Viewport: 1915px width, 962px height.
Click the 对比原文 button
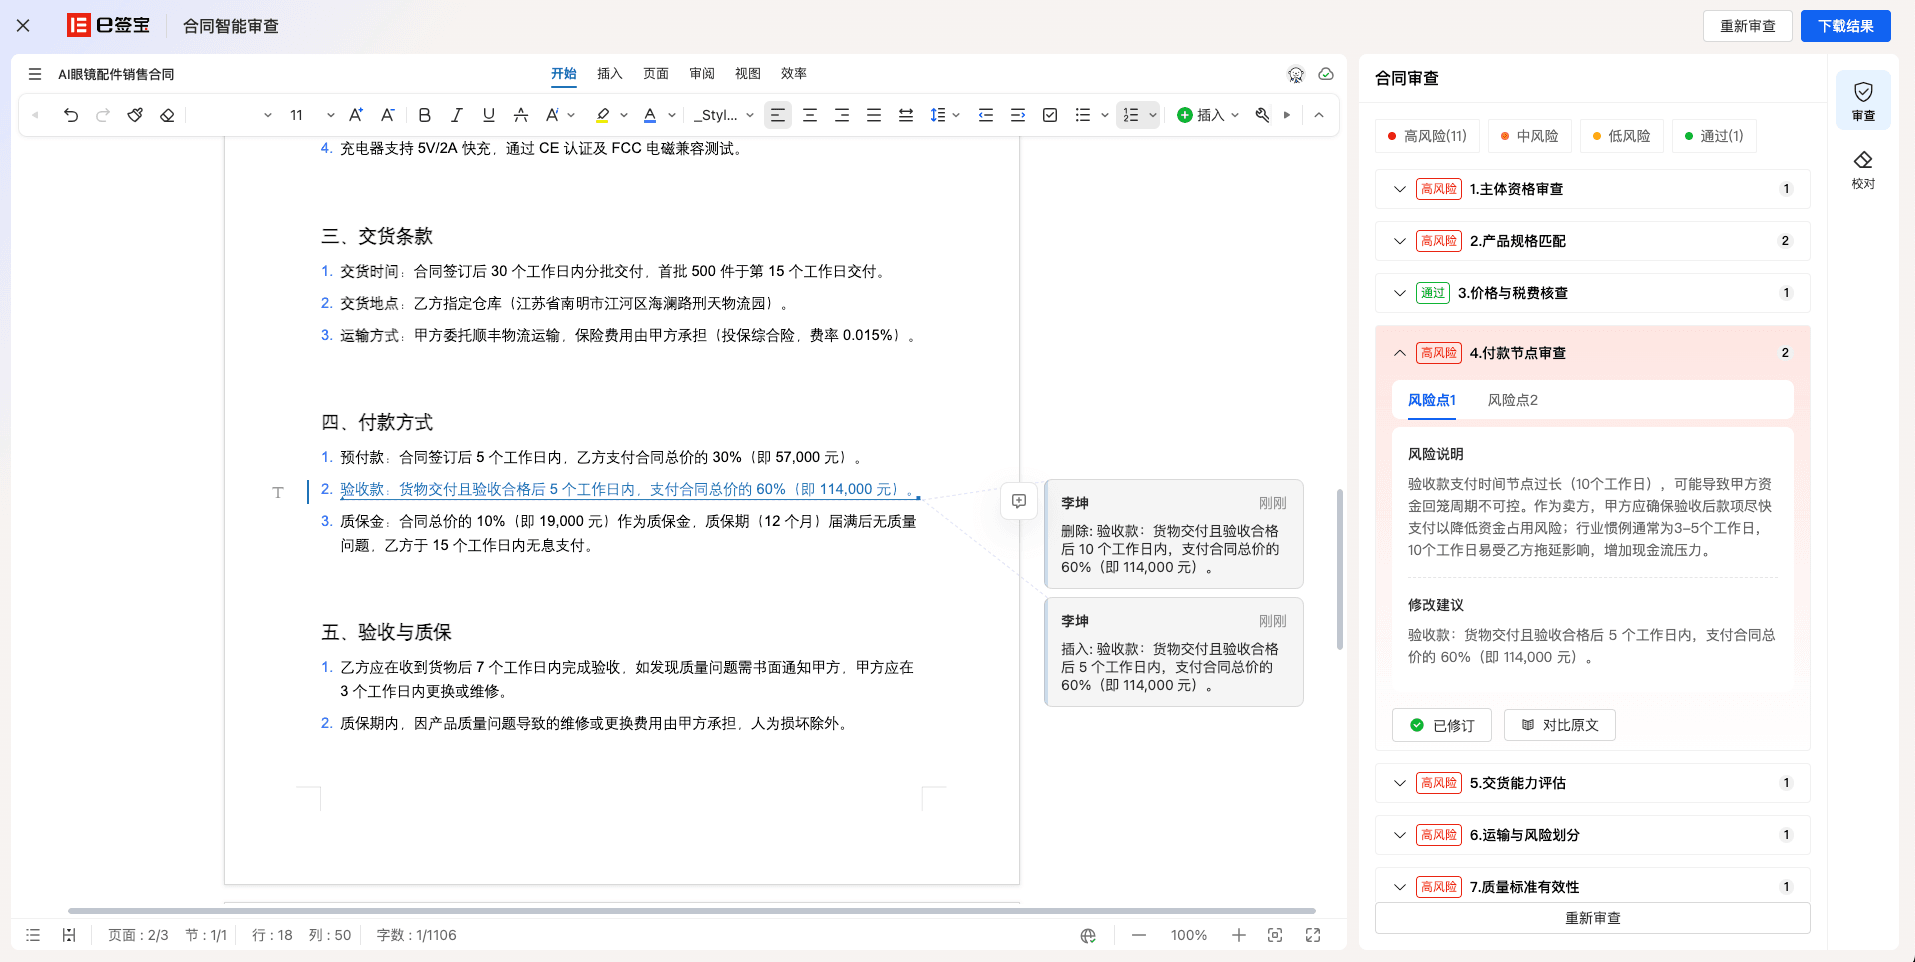pos(1560,725)
